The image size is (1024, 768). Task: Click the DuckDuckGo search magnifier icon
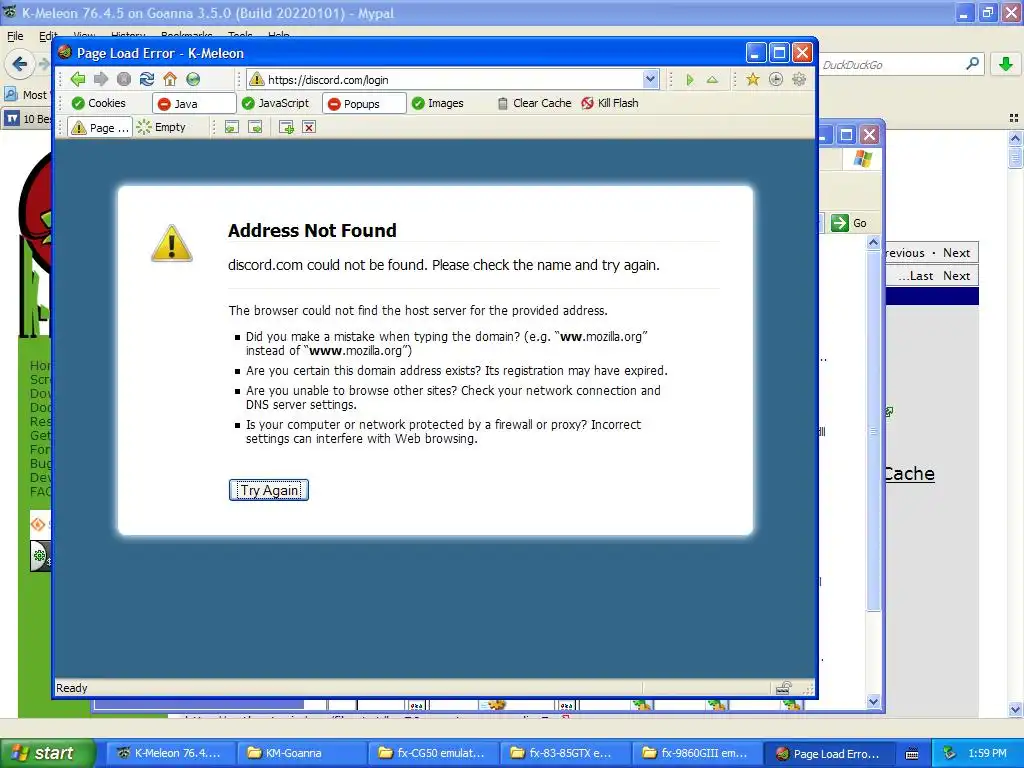(972, 64)
